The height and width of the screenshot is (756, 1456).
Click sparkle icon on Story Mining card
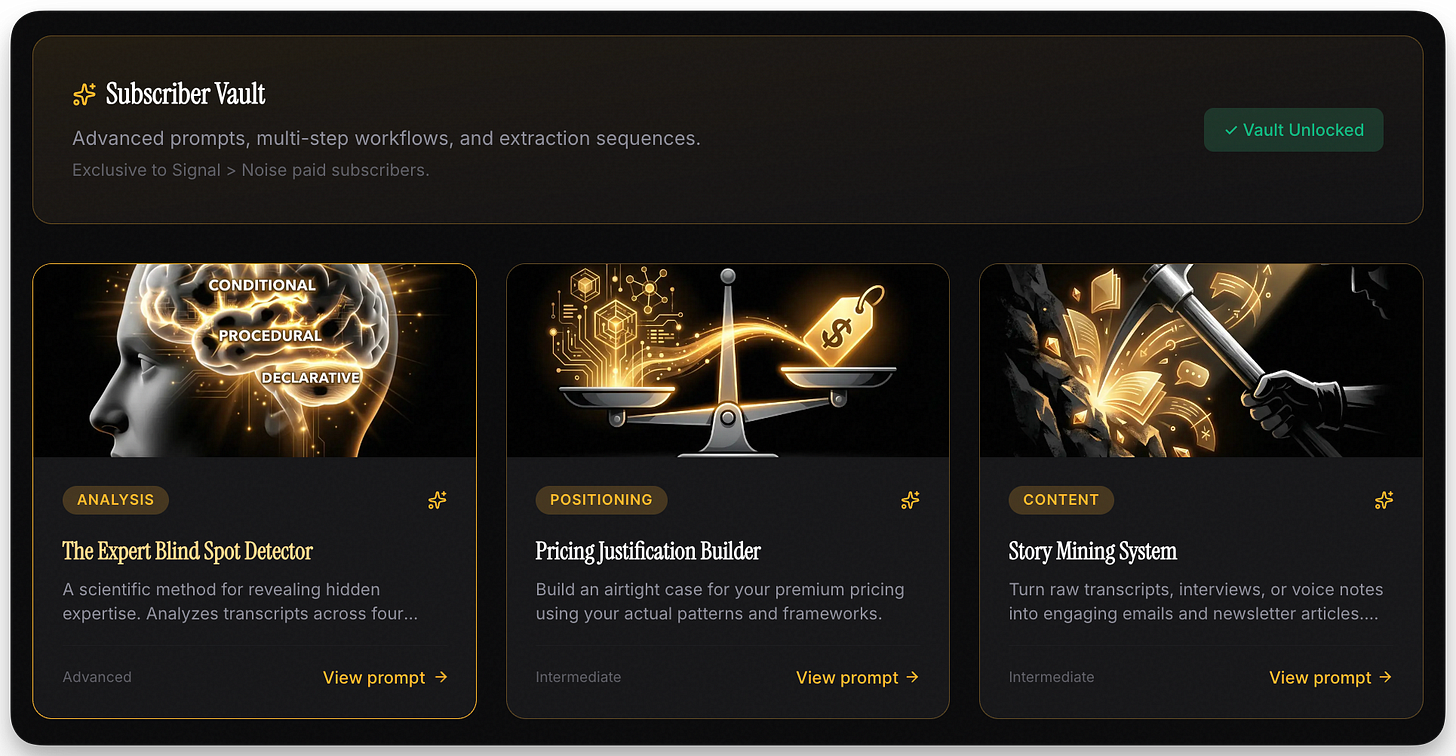coord(1384,500)
